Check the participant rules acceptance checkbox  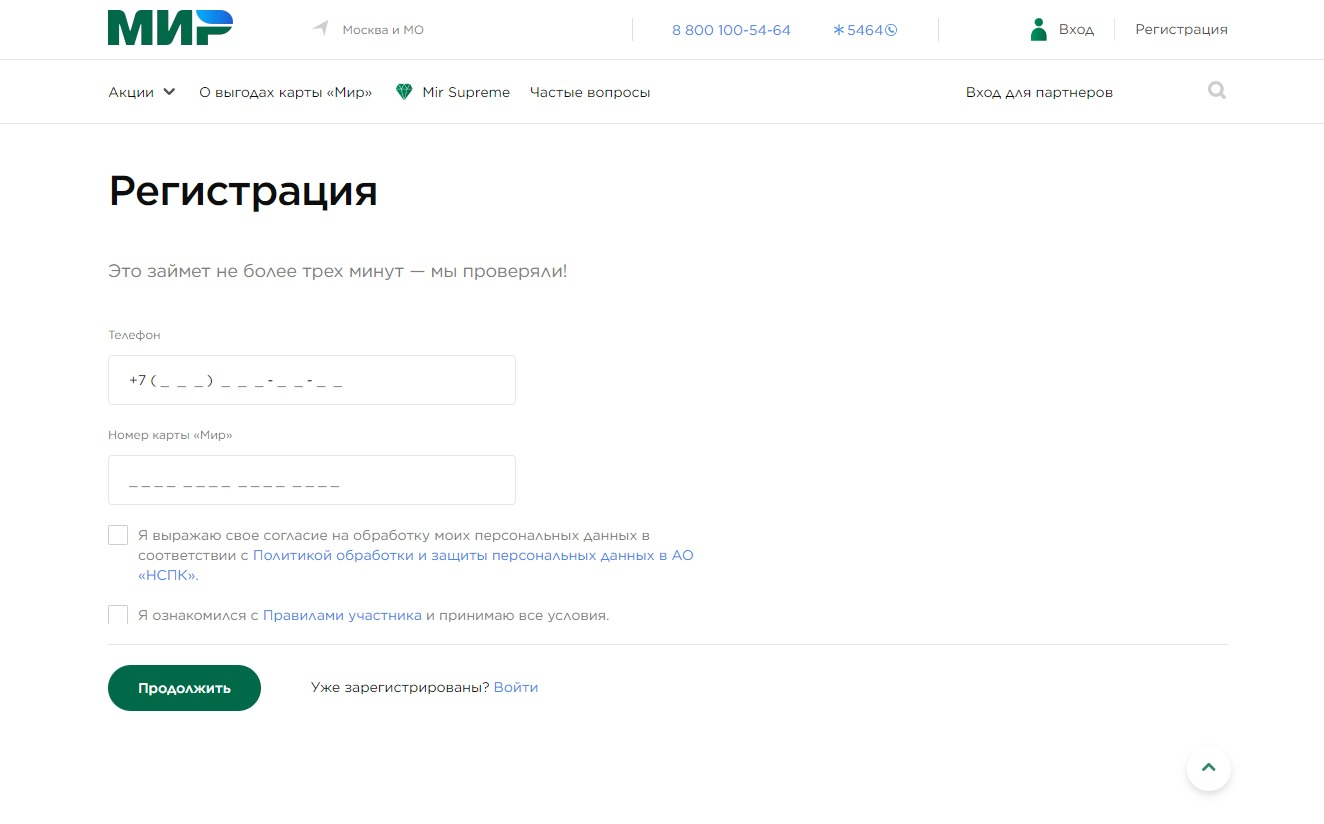[x=118, y=614]
